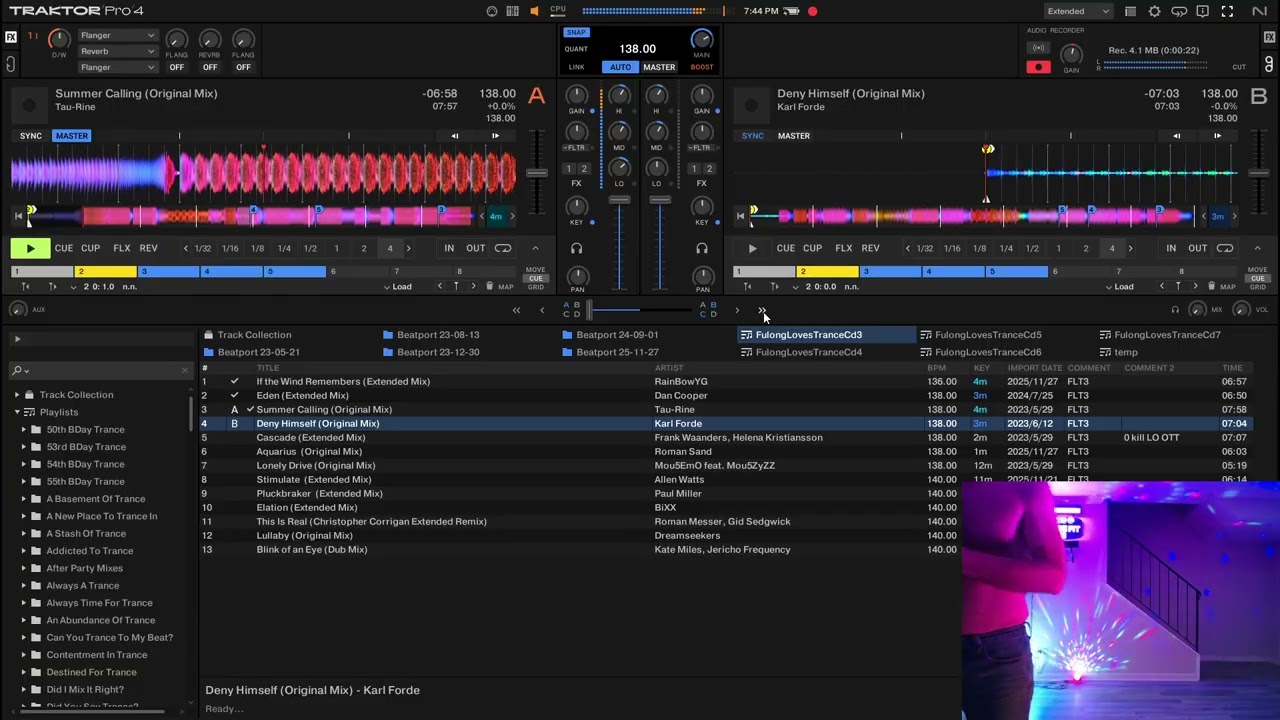Start playback on Deck B

pyautogui.click(x=752, y=248)
